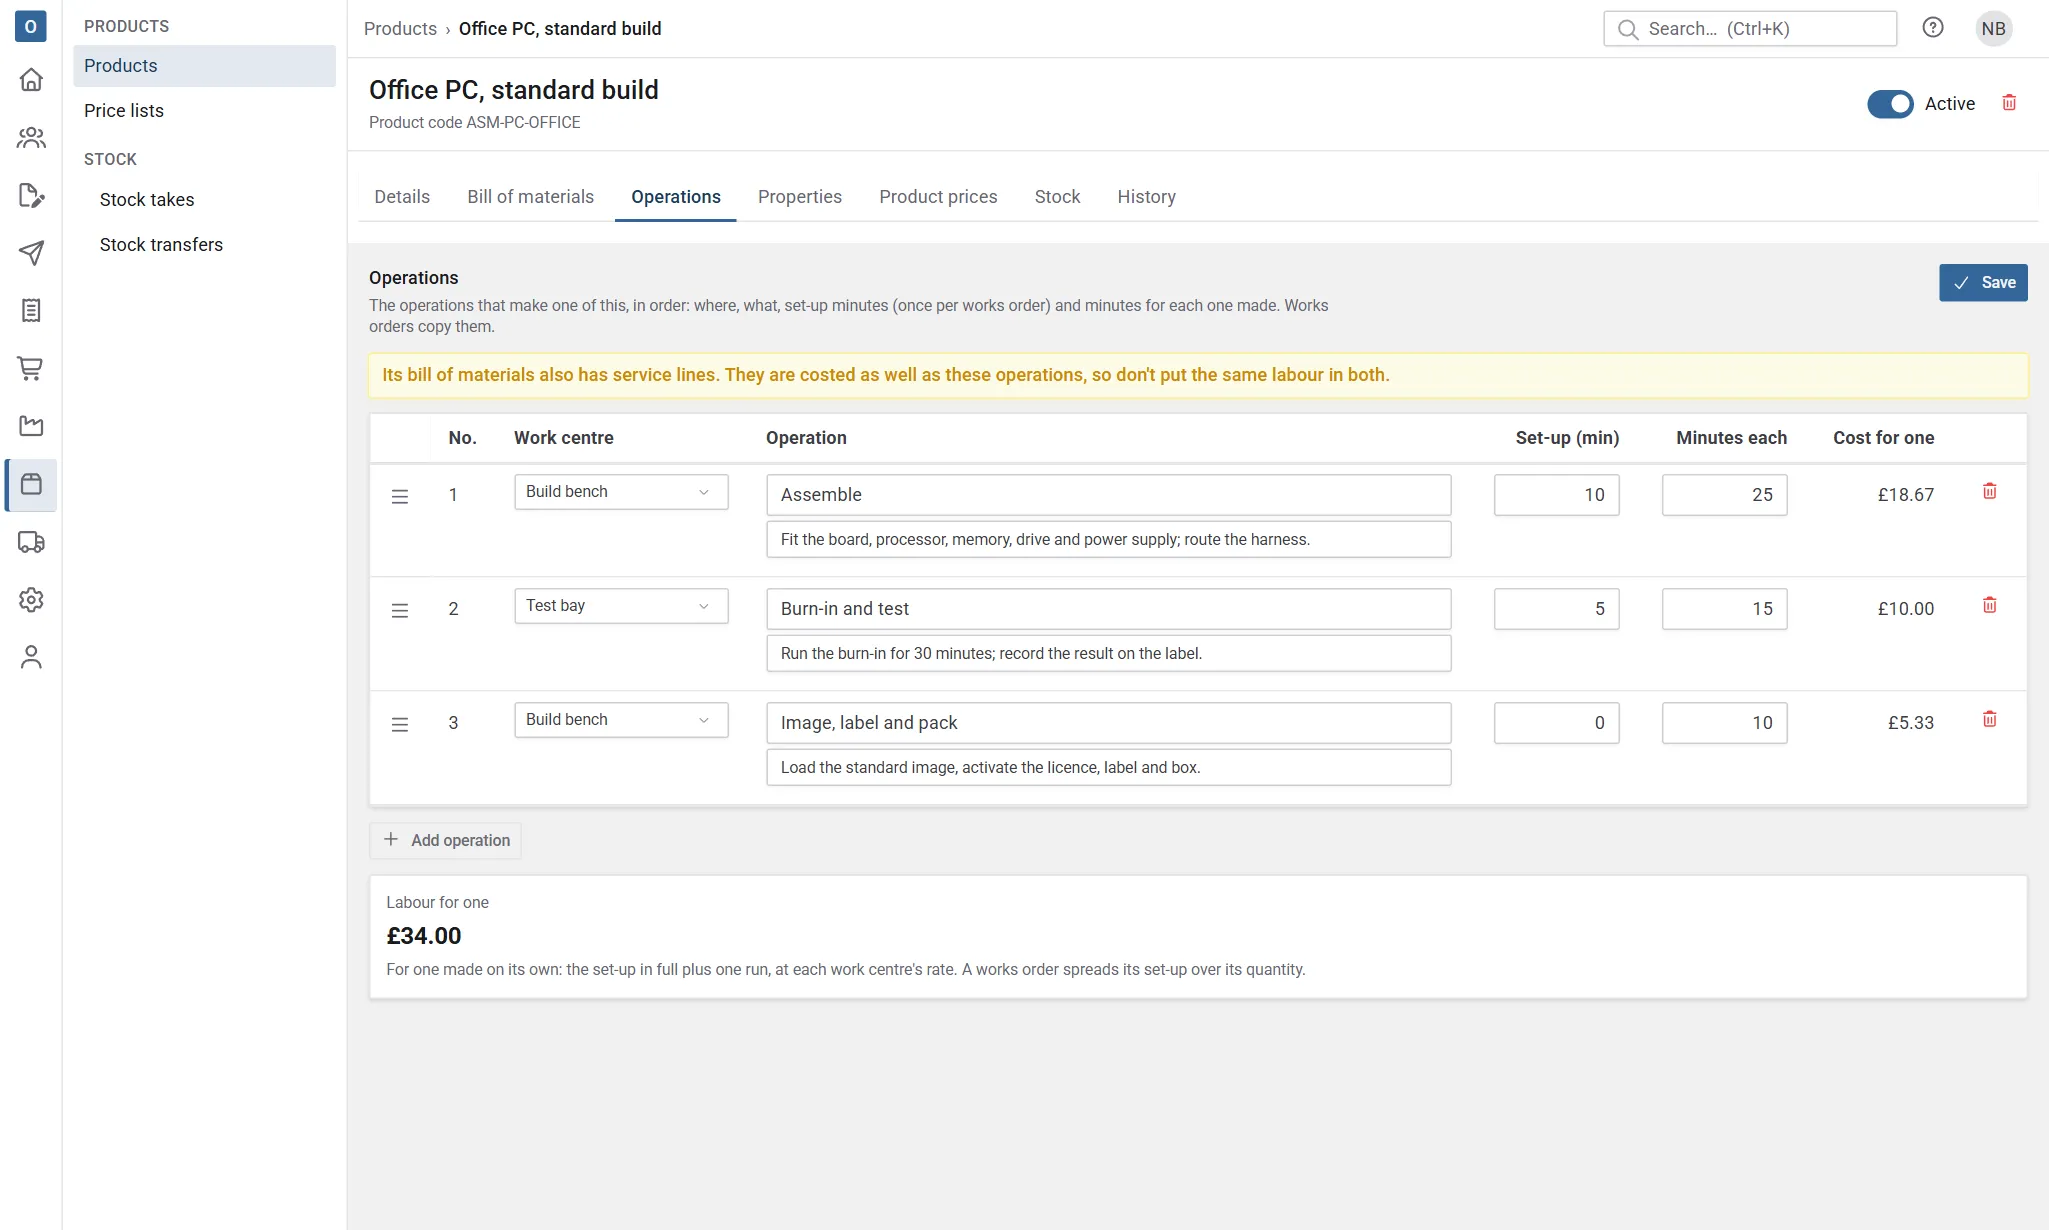Open the Stock tab
The image size is (2049, 1230).
coord(1057,197)
